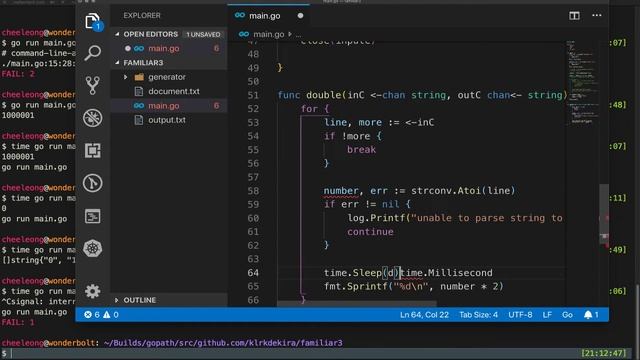640x360 pixels.
Task: Change the UTF-8 file encoding
Action: (x=520, y=315)
